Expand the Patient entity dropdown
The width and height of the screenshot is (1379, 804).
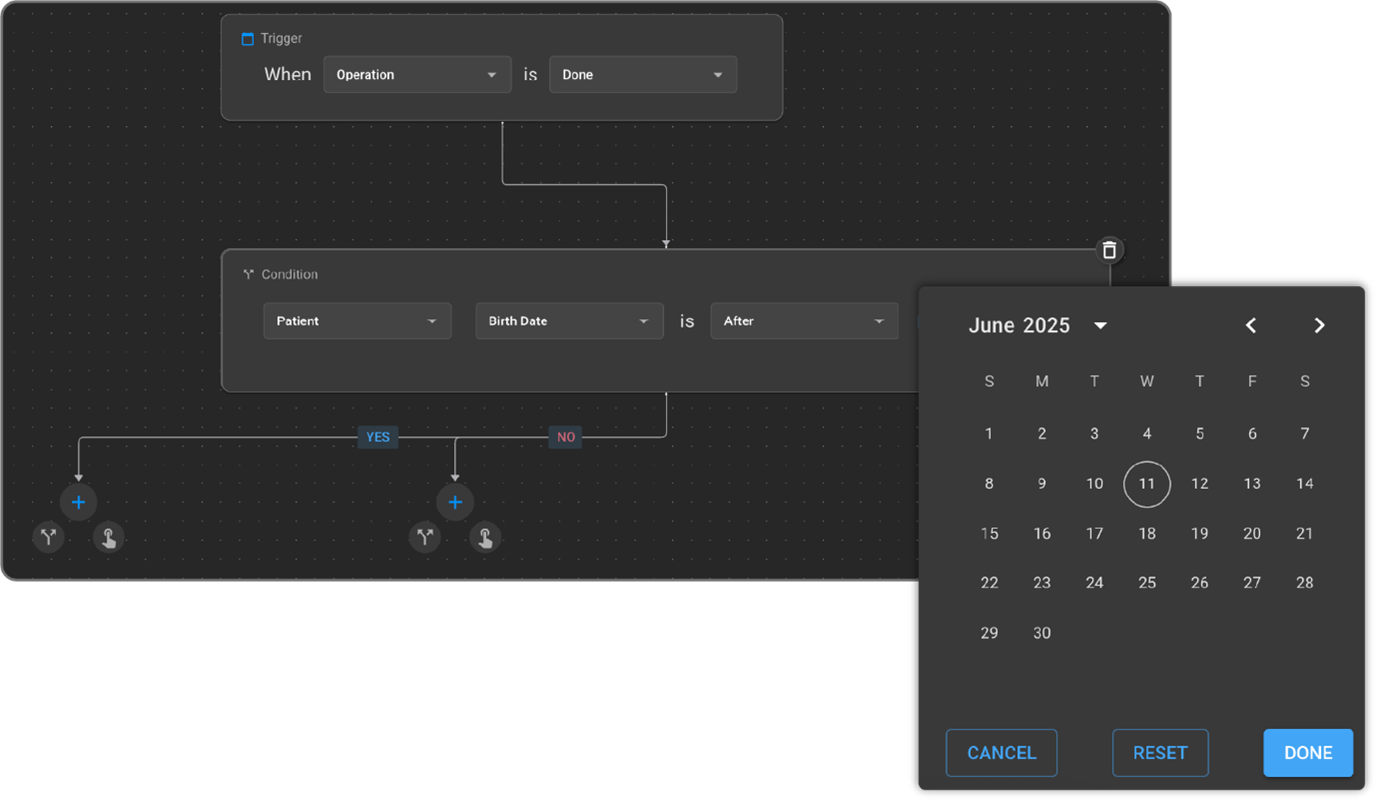pyautogui.click(x=357, y=321)
